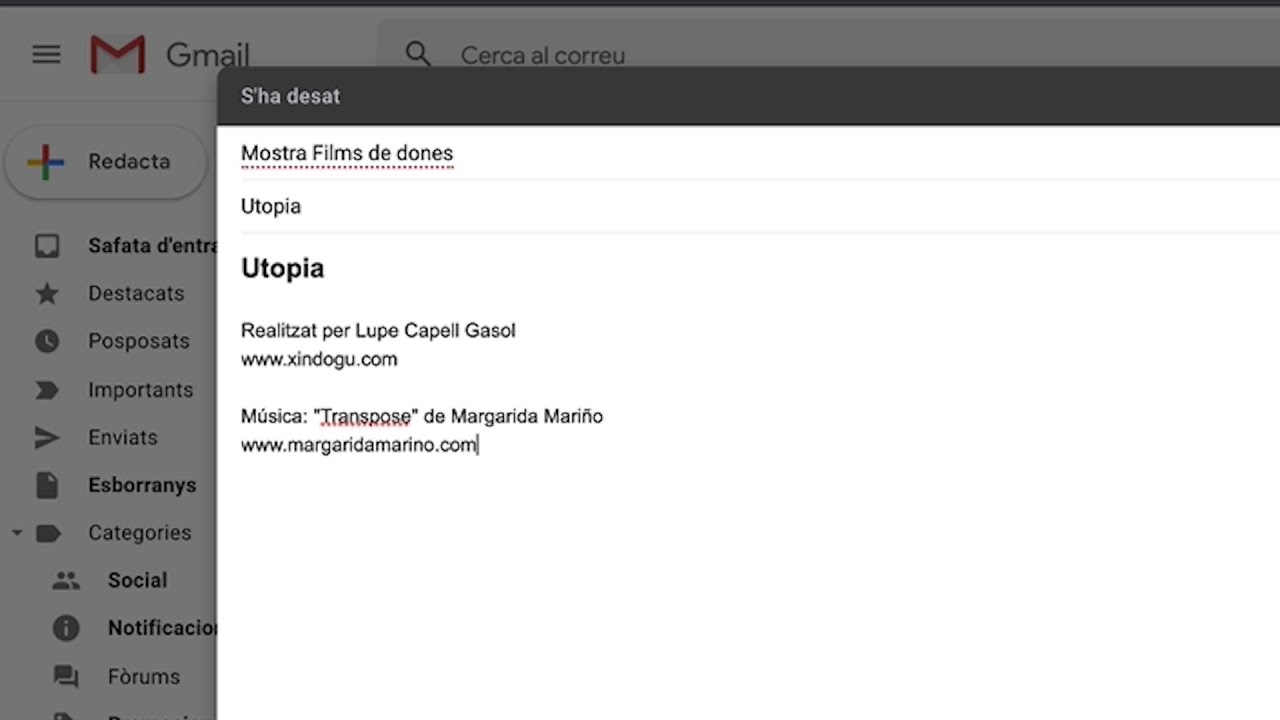Click the Destacats star icon
Image resolution: width=1280 pixels, height=720 pixels.
pos(47,294)
